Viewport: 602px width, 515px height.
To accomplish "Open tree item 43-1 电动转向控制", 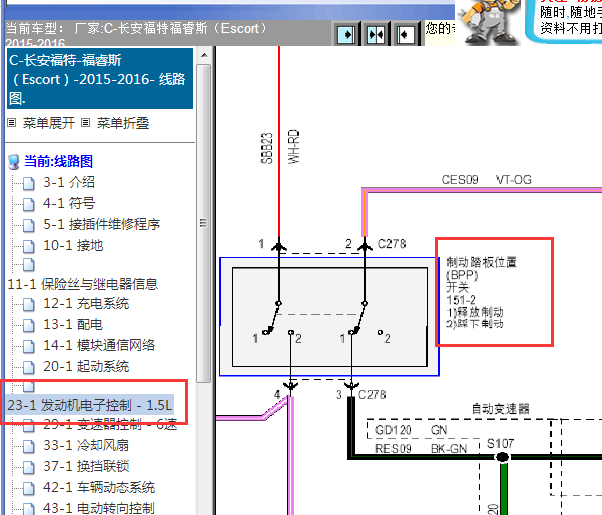I will [99, 508].
